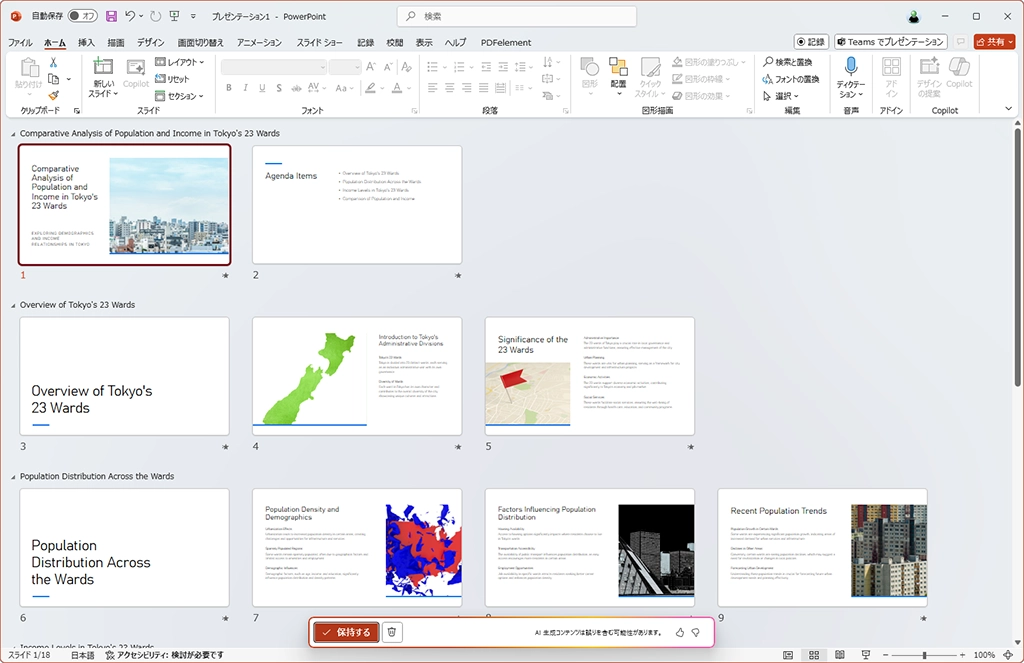Expand the Copy options dropdown arrow
Screen dimensions: 1024x663
(x=69, y=79)
